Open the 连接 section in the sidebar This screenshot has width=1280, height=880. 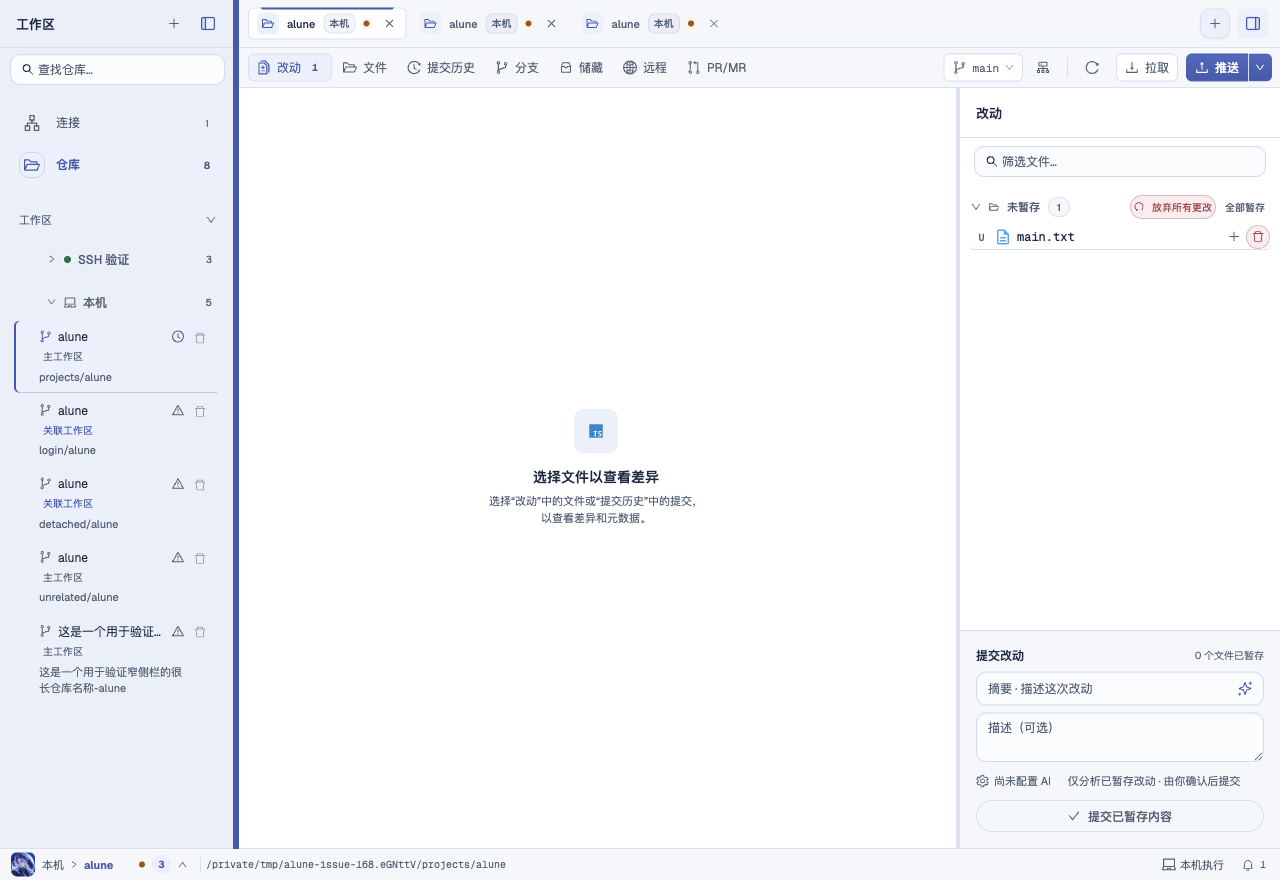click(117, 123)
